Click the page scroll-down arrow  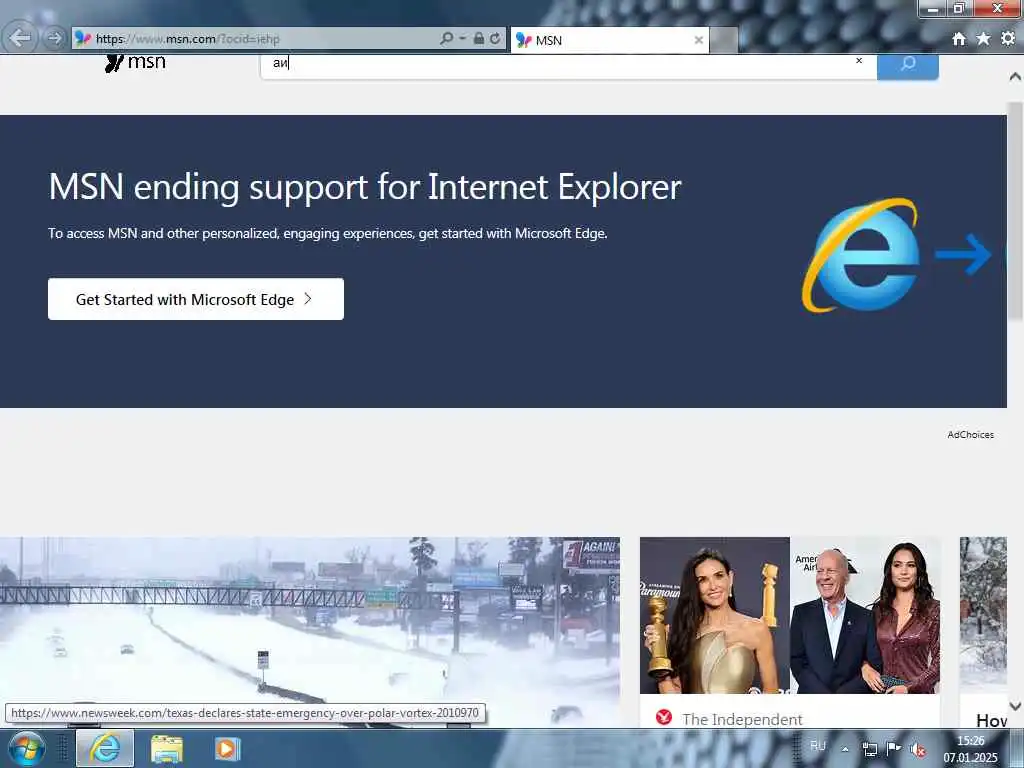[1015, 706]
